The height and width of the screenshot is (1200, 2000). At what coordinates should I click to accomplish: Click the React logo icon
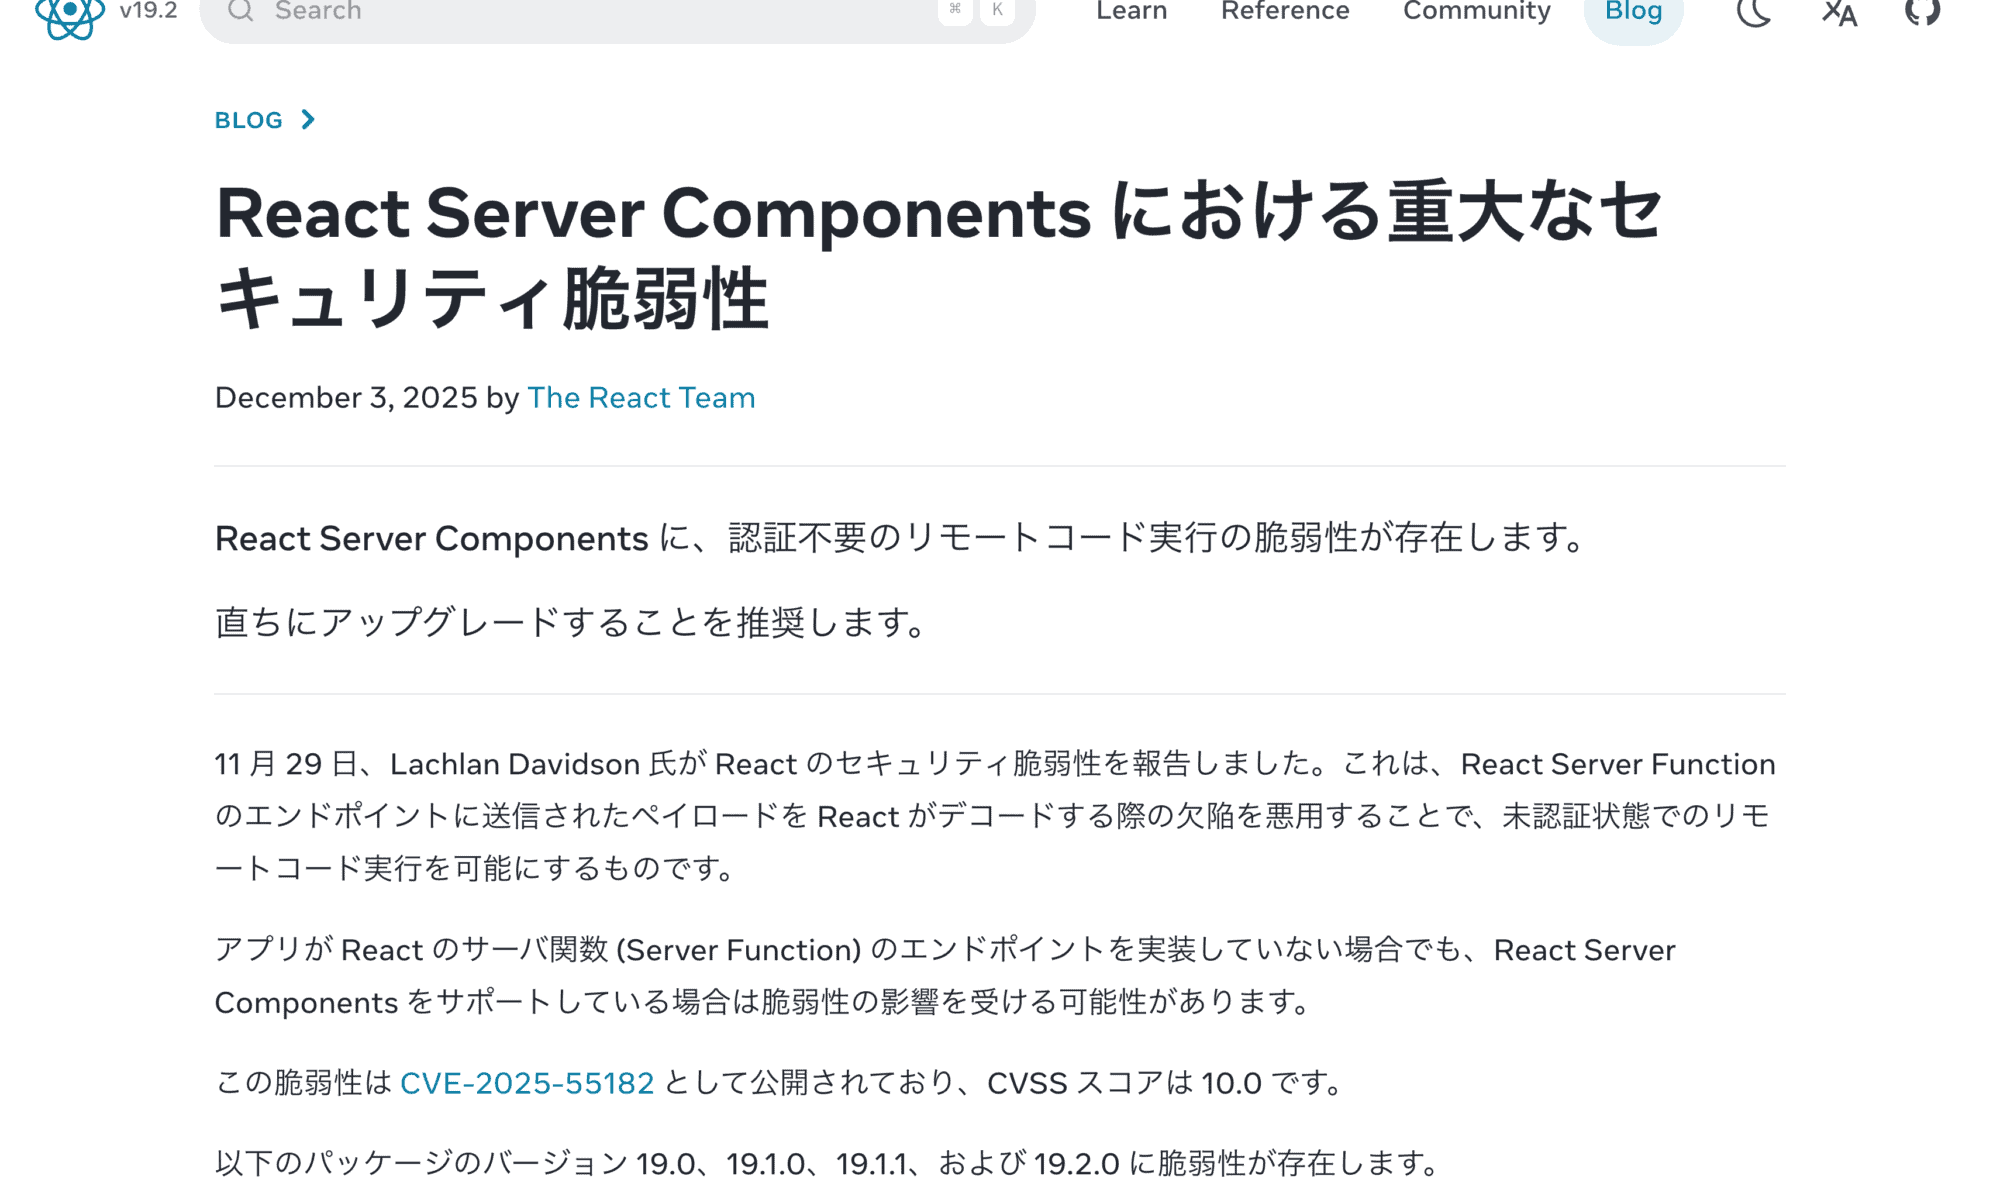pyautogui.click(x=68, y=12)
